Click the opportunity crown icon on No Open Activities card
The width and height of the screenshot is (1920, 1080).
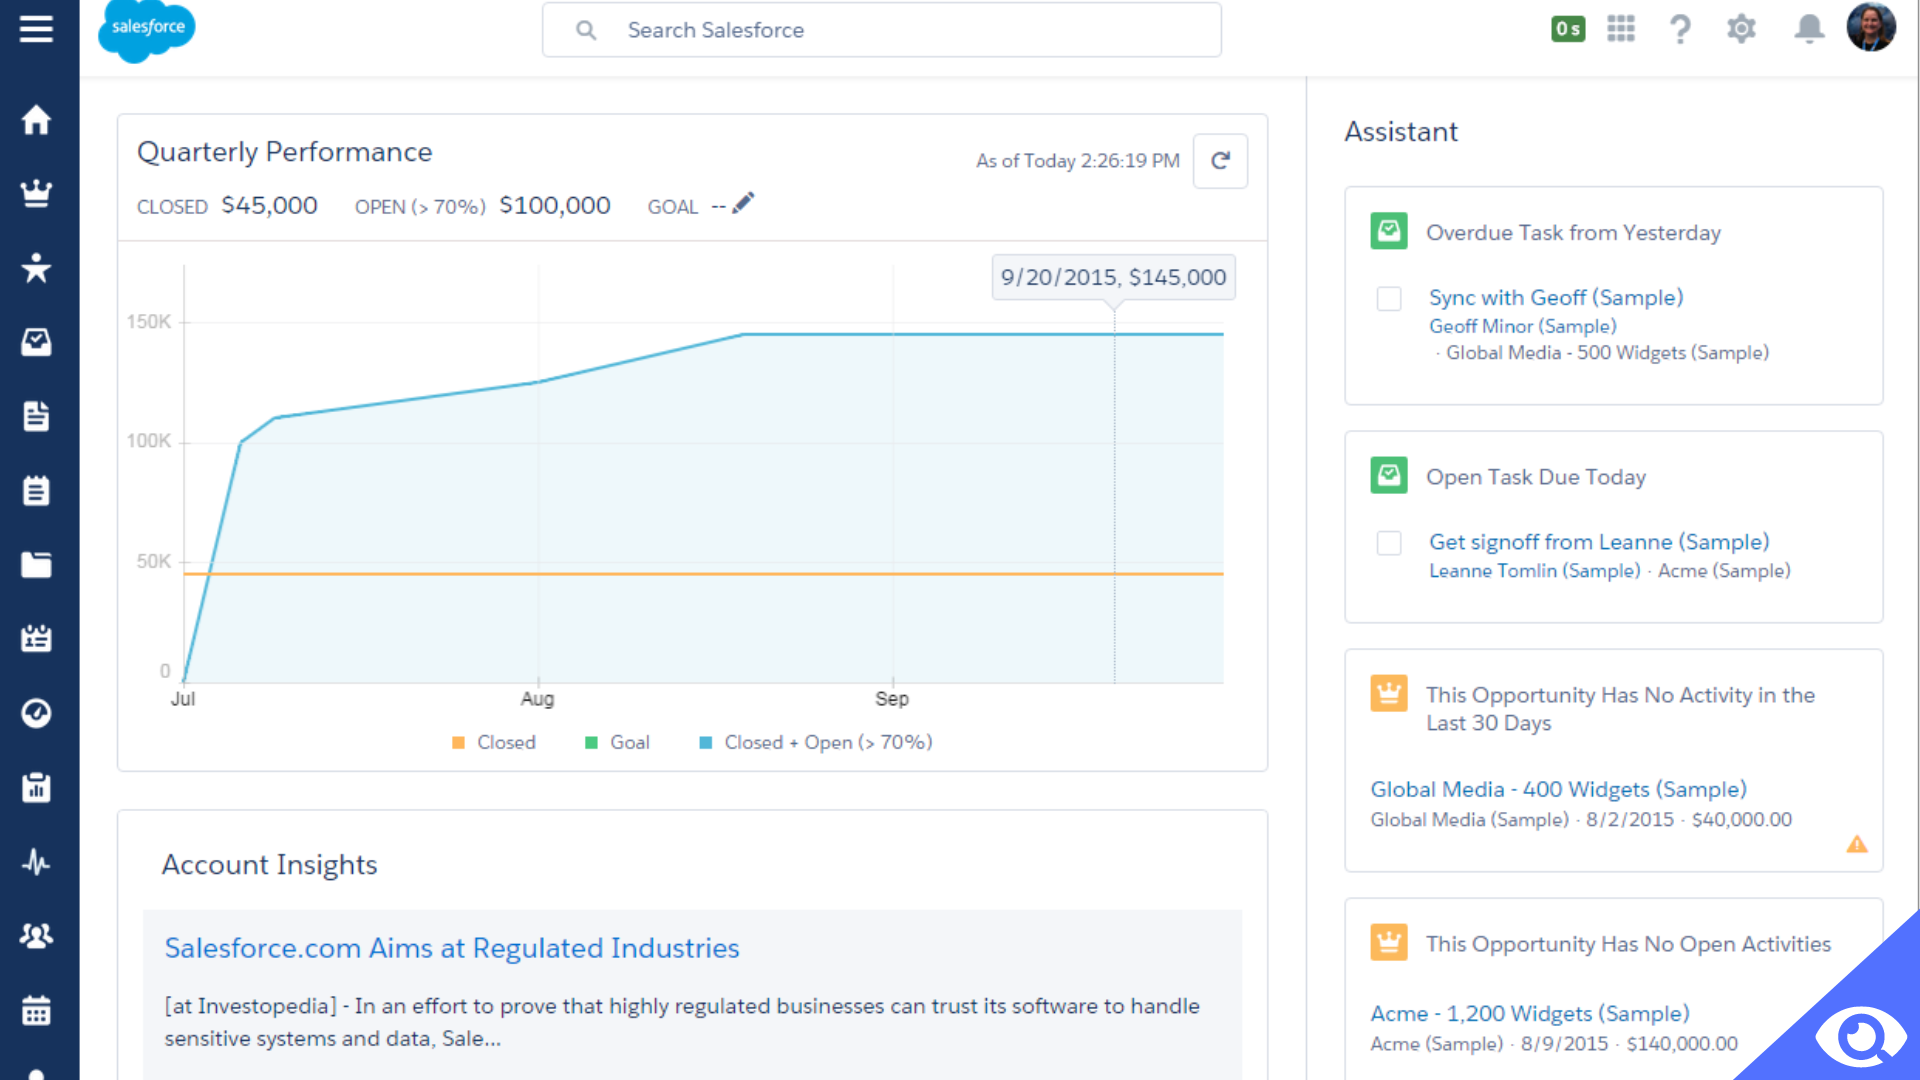pyautogui.click(x=1389, y=942)
